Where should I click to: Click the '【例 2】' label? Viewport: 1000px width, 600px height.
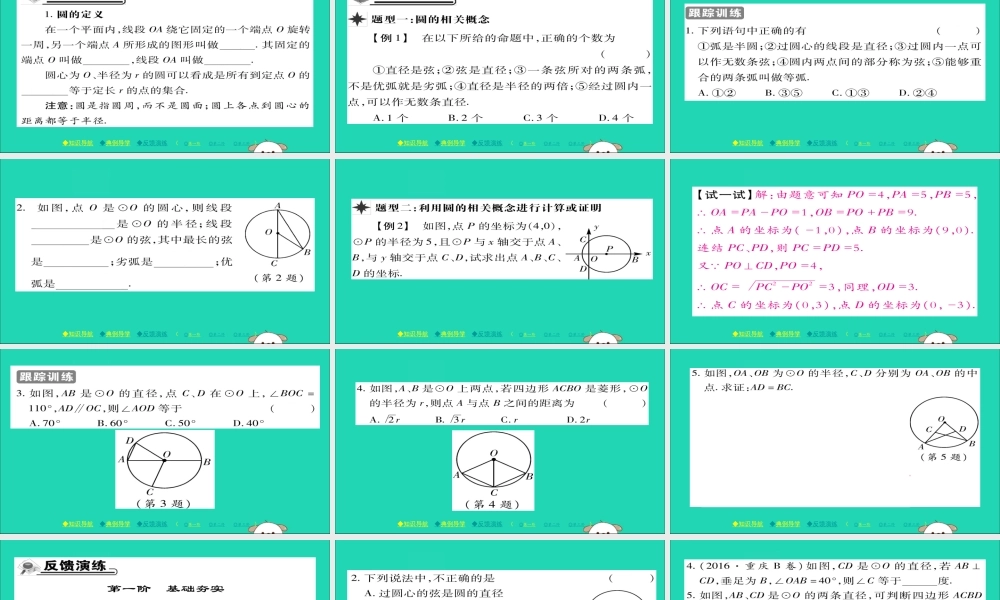(x=393, y=226)
